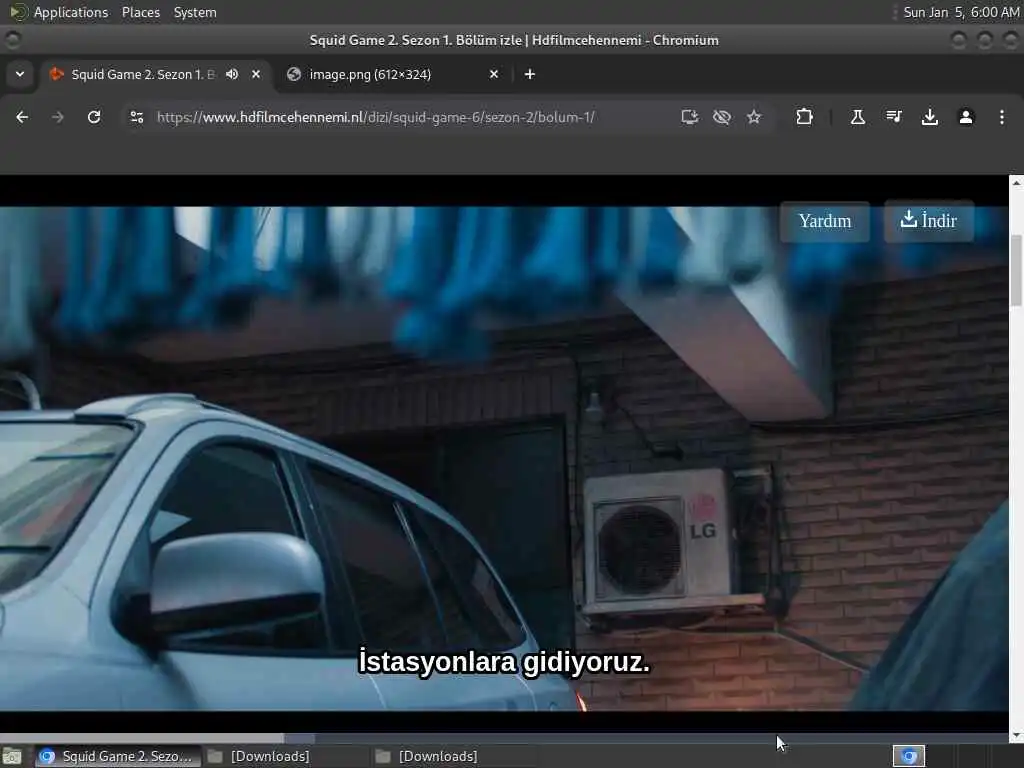Bookmark this page with the star icon
Image resolution: width=1024 pixels, height=768 pixels.
click(x=754, y=117)
